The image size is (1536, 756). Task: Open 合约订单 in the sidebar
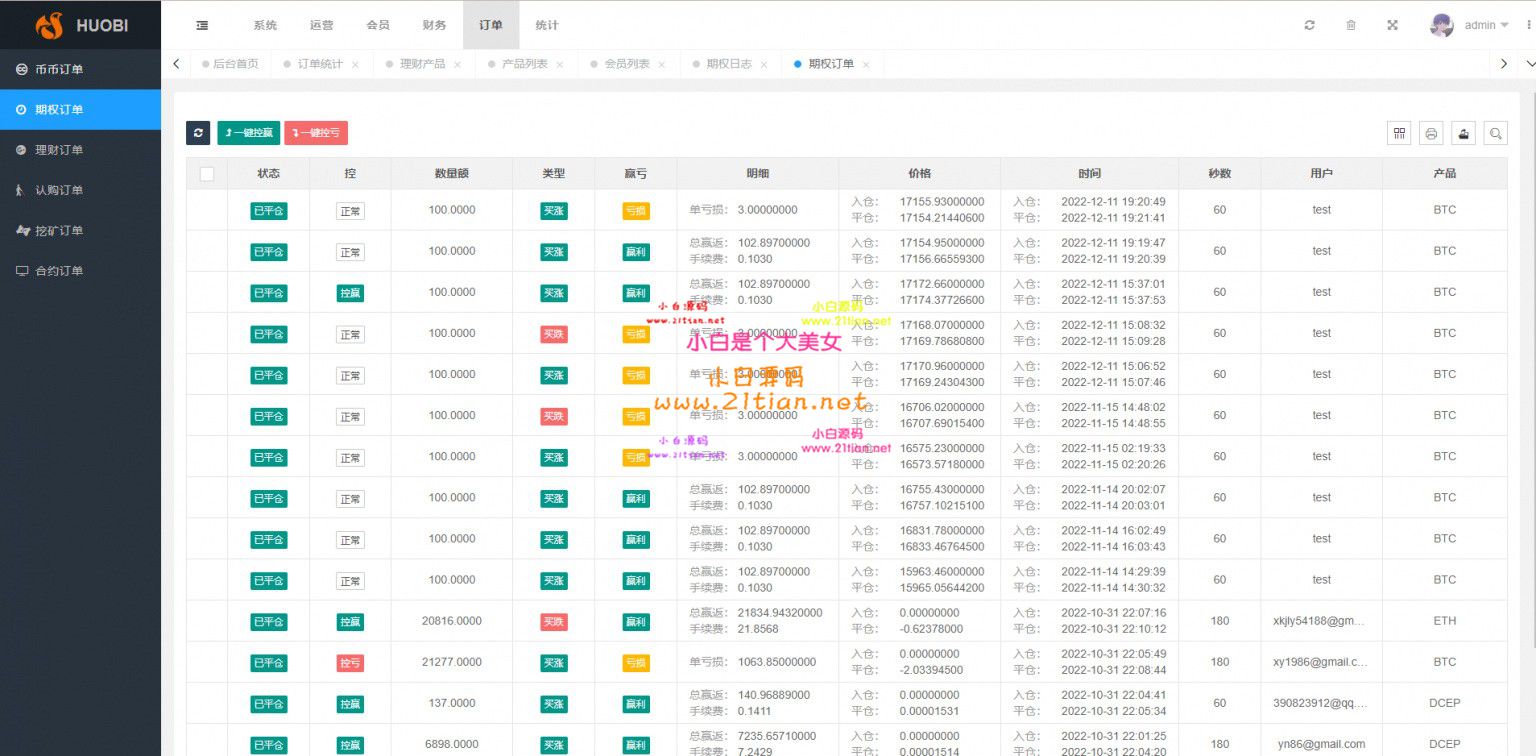[x=59, y=271]
